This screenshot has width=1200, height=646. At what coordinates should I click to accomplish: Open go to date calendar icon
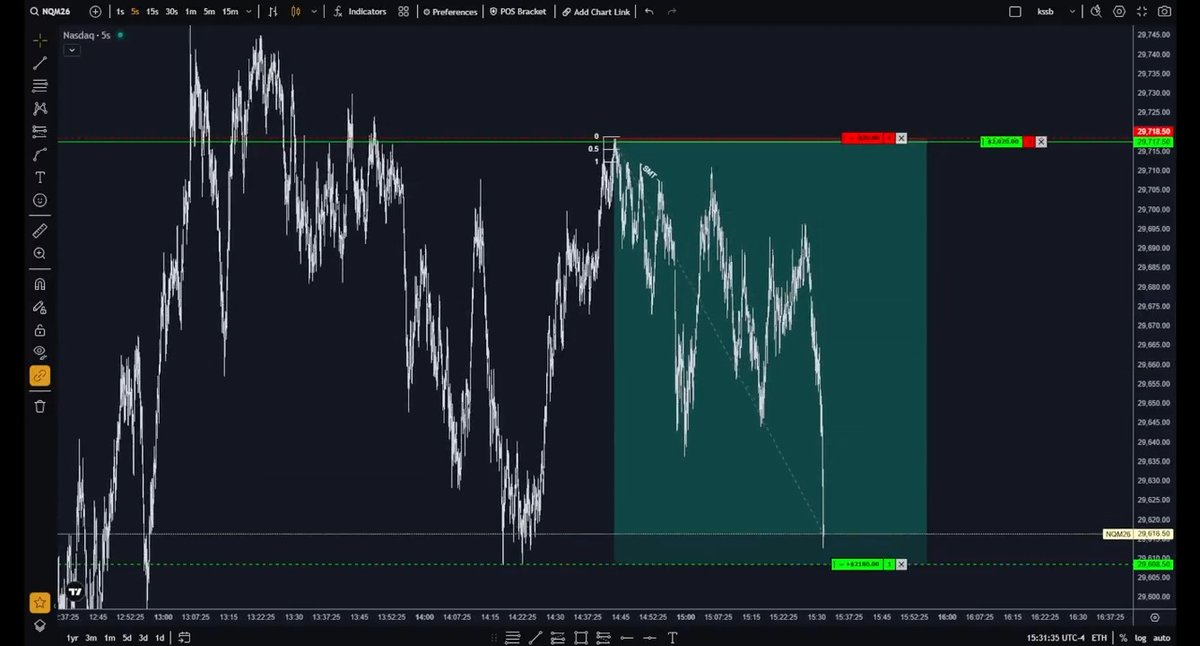coord(185,638)
